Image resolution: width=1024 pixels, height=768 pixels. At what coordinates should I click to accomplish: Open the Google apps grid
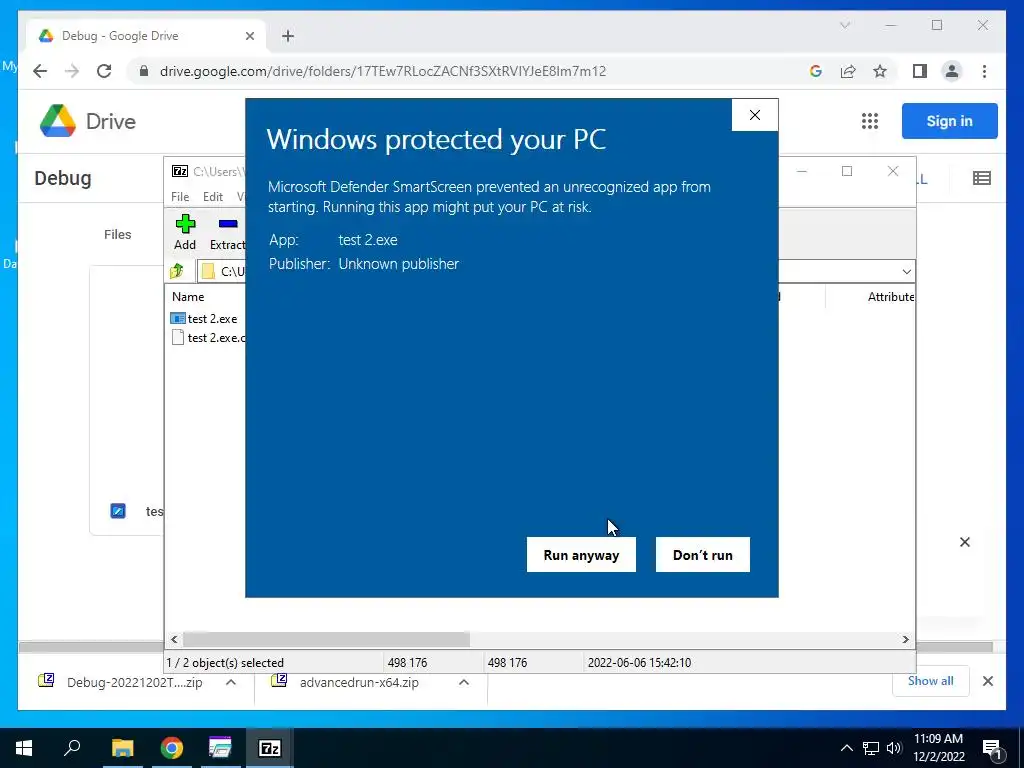point(869,121)
